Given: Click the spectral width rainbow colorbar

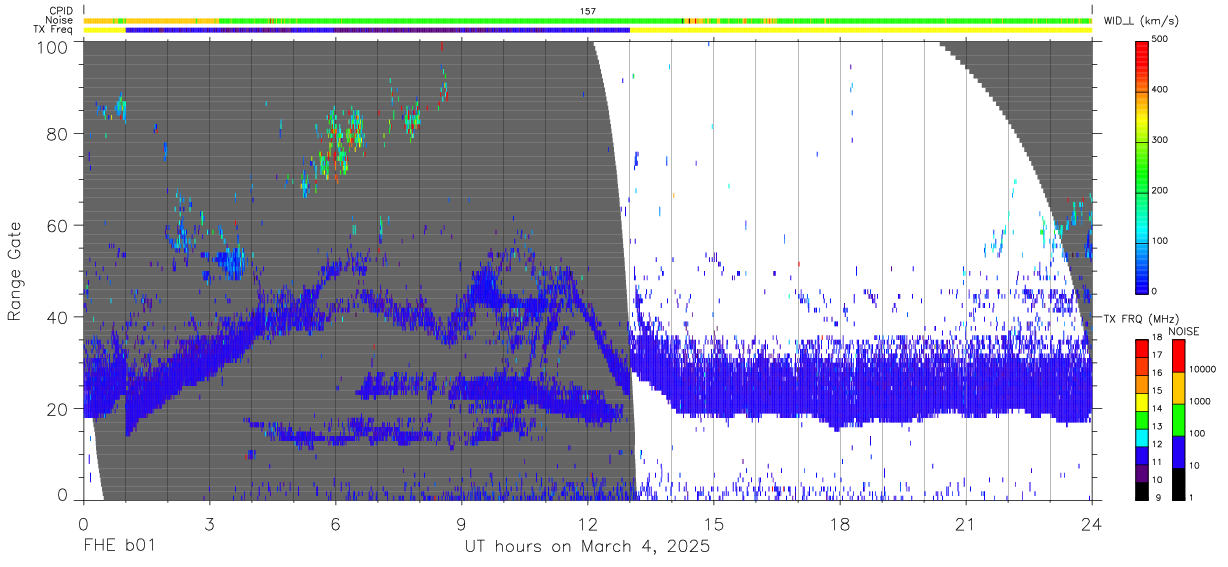Looking at the screenshot, I should [x=1142, y=166].
